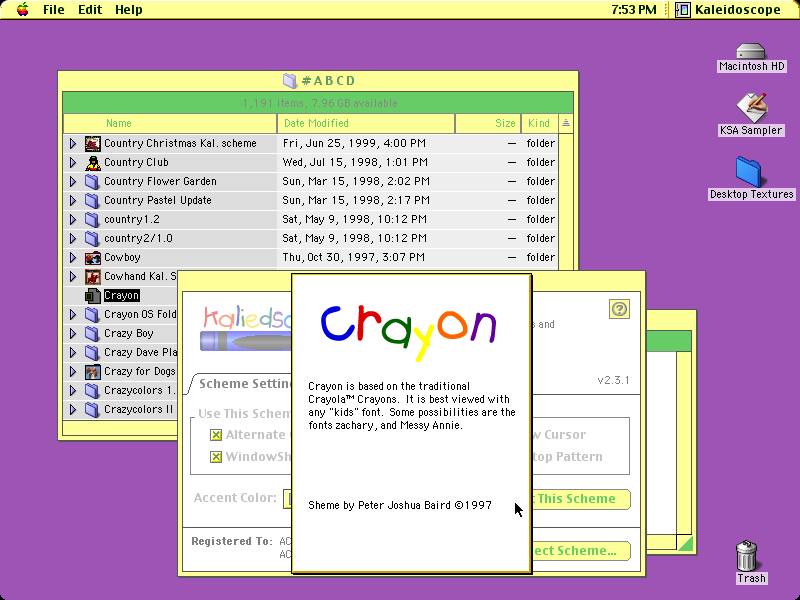Click 'Sheme by Peter Joshua Baird ©1997' credit text
This screenshot has width=800, height=600.
point(400,505)
